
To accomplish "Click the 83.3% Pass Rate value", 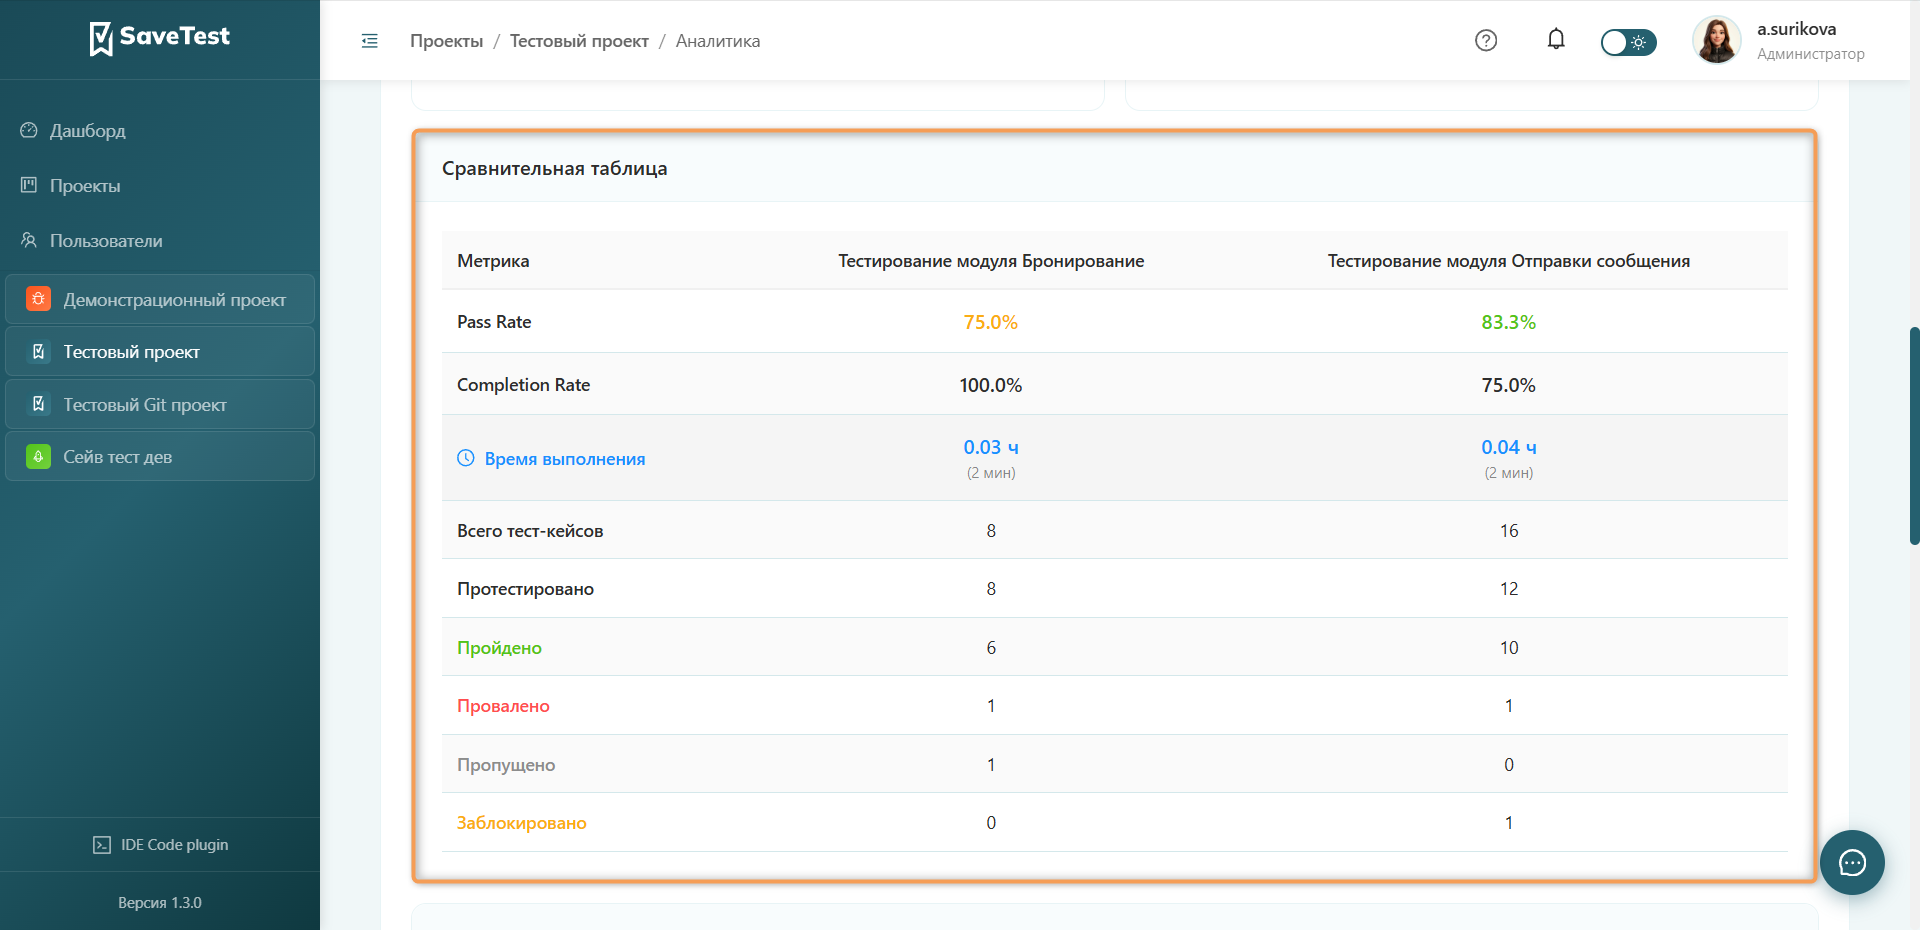I will point(1509,322).
